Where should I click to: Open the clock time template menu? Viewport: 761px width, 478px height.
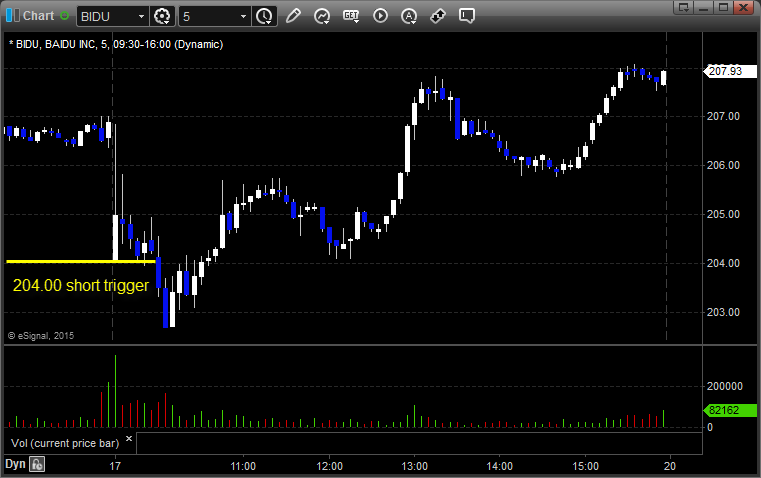pos(265,16)
